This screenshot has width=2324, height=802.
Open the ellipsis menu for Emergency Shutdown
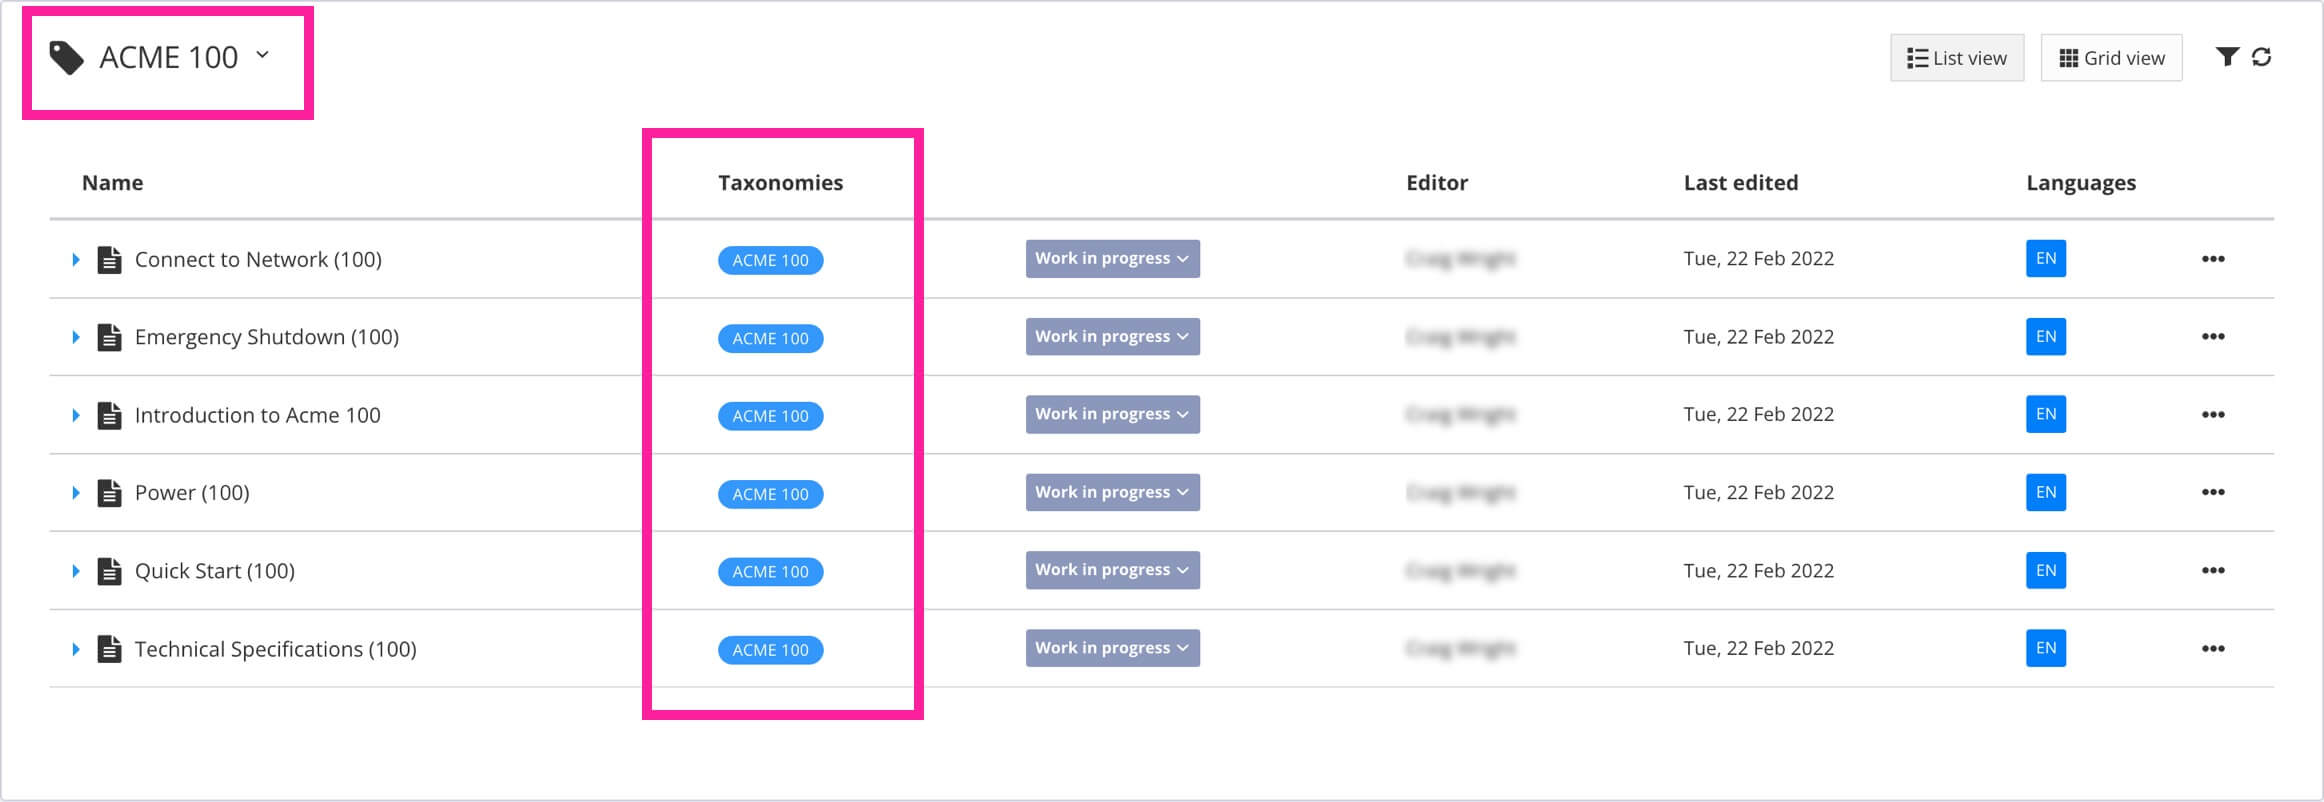(2214, 337)
